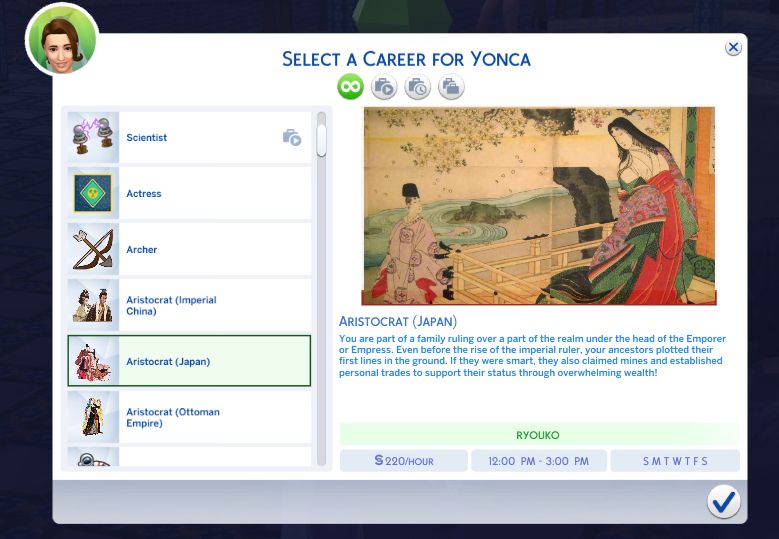Click the S M T W T F S workdays field
Screen dimensions: 779x539
(675, 461)
